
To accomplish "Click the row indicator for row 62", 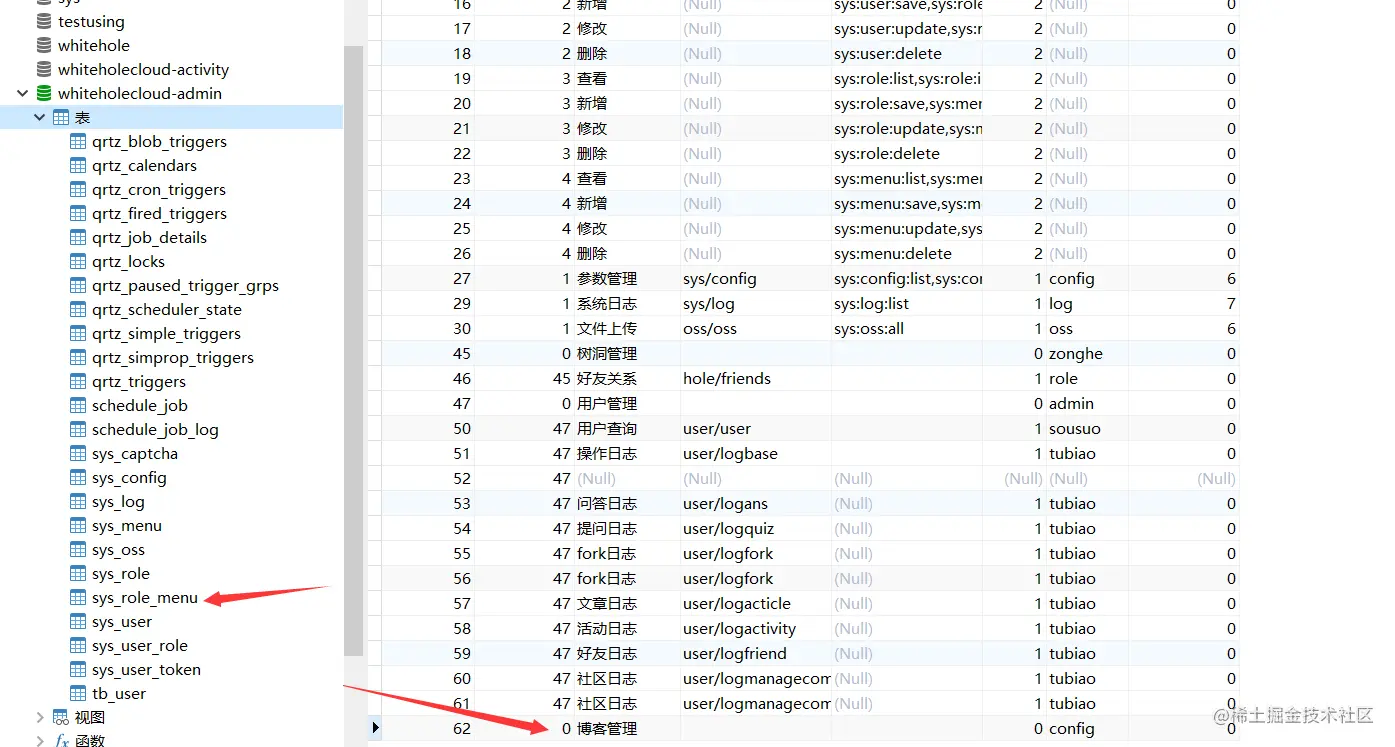I will pyautogui.click(x=375, y=728).
